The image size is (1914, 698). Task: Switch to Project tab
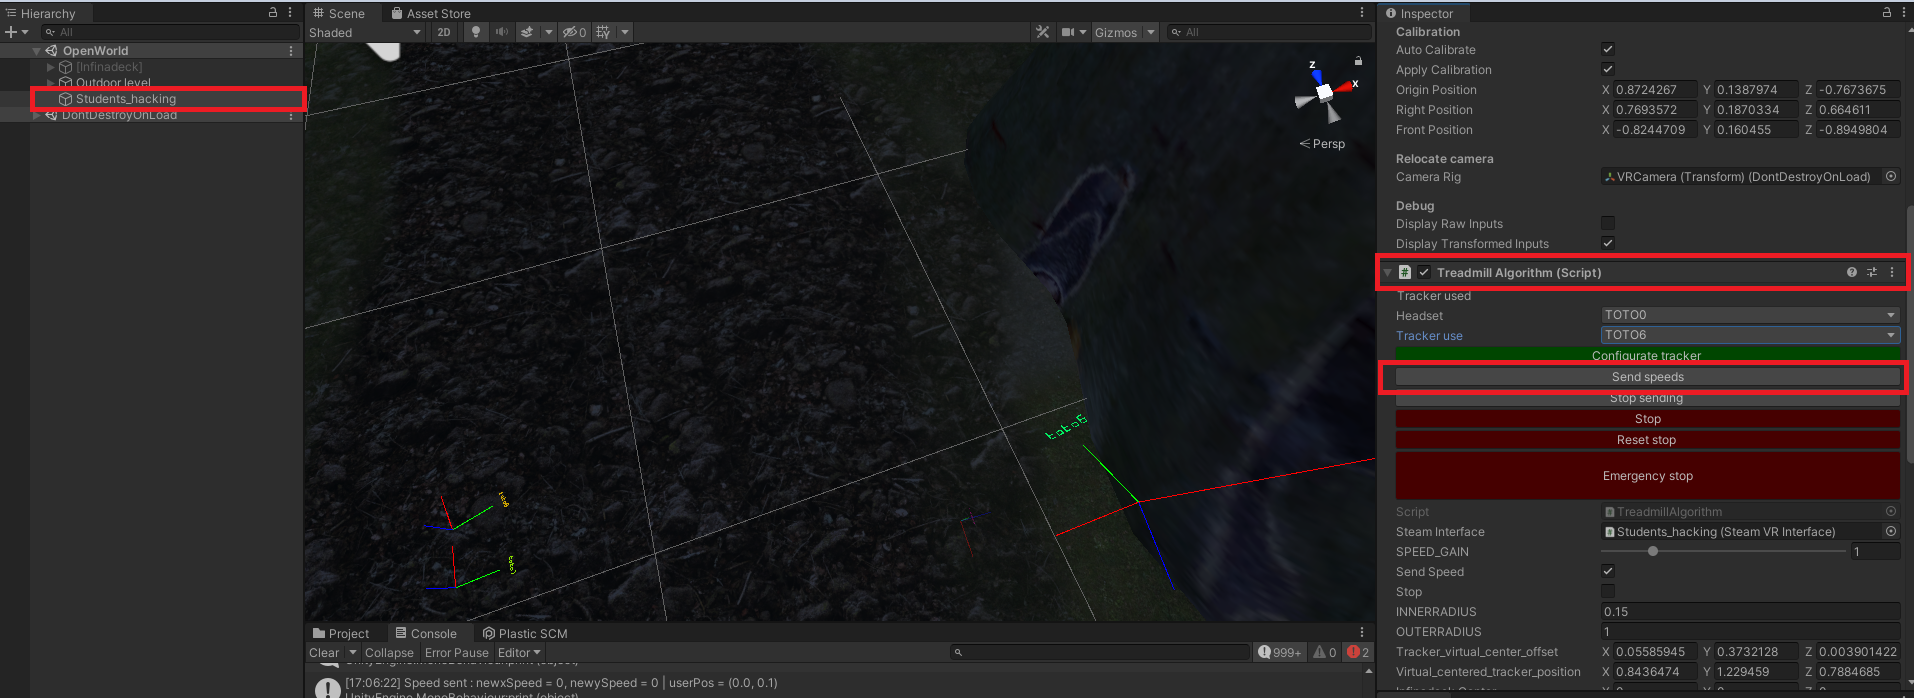341,633
